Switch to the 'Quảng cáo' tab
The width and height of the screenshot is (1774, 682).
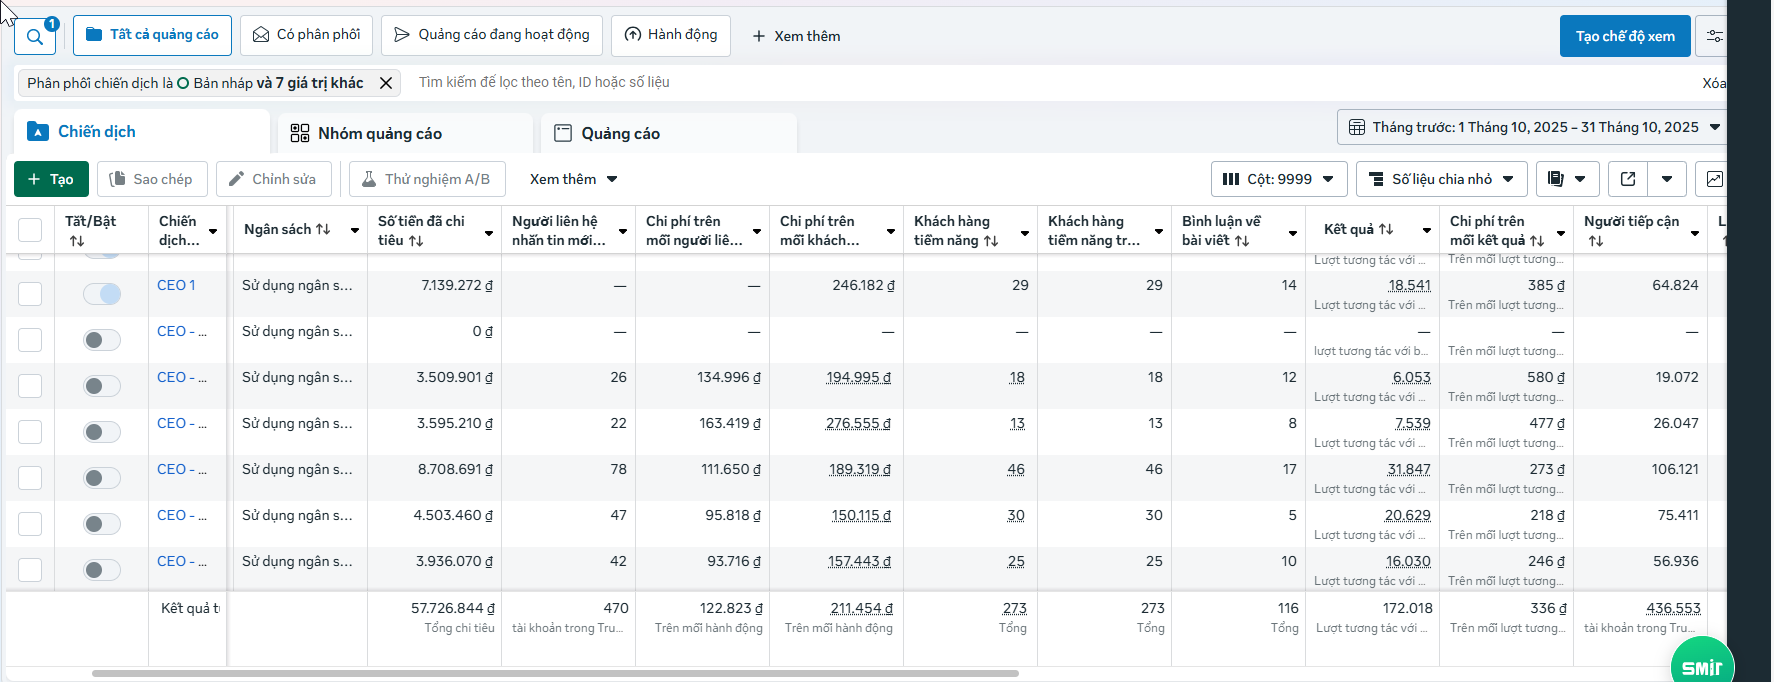click(620, 133)
